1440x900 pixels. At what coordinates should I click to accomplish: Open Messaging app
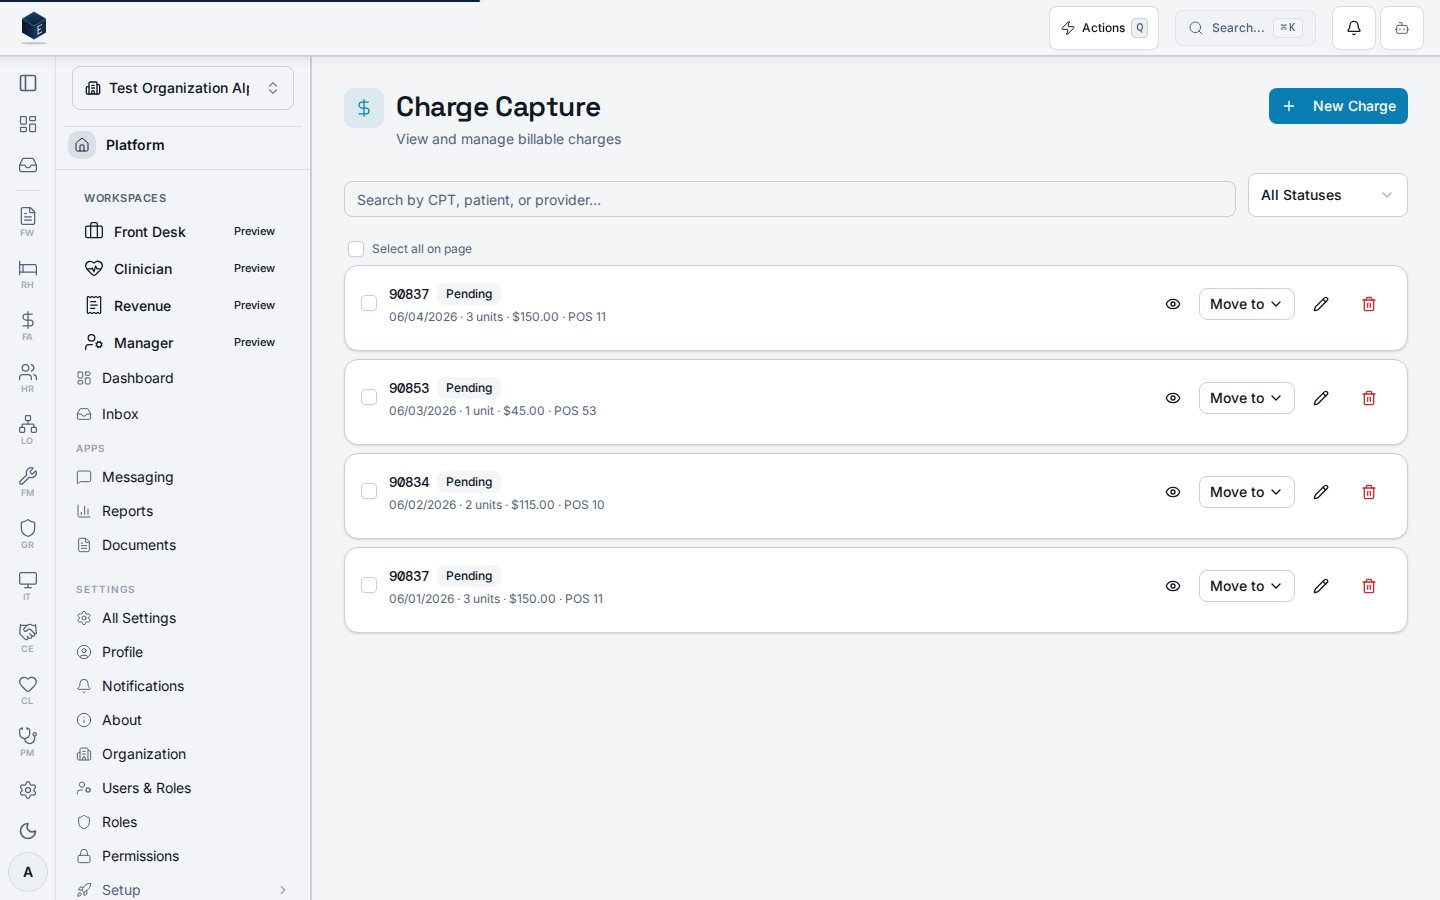(183, 477)
